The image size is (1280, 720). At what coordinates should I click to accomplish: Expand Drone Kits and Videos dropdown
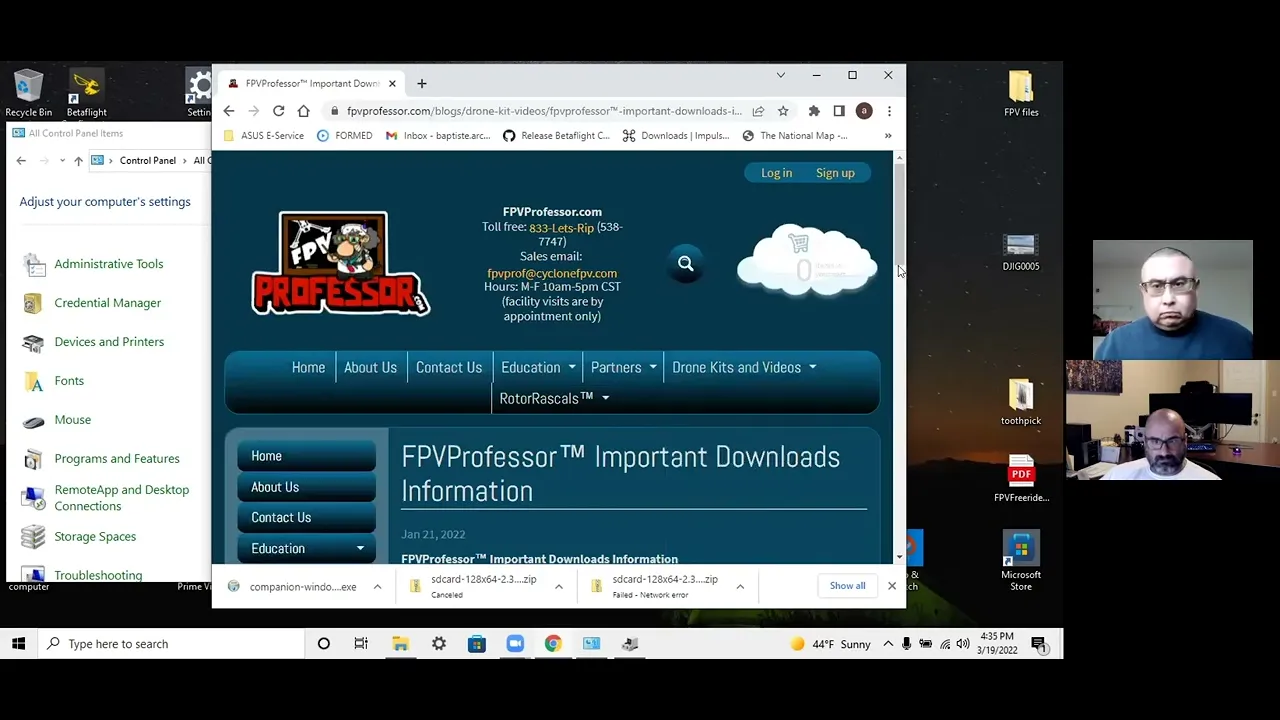[x=812, y=367]
